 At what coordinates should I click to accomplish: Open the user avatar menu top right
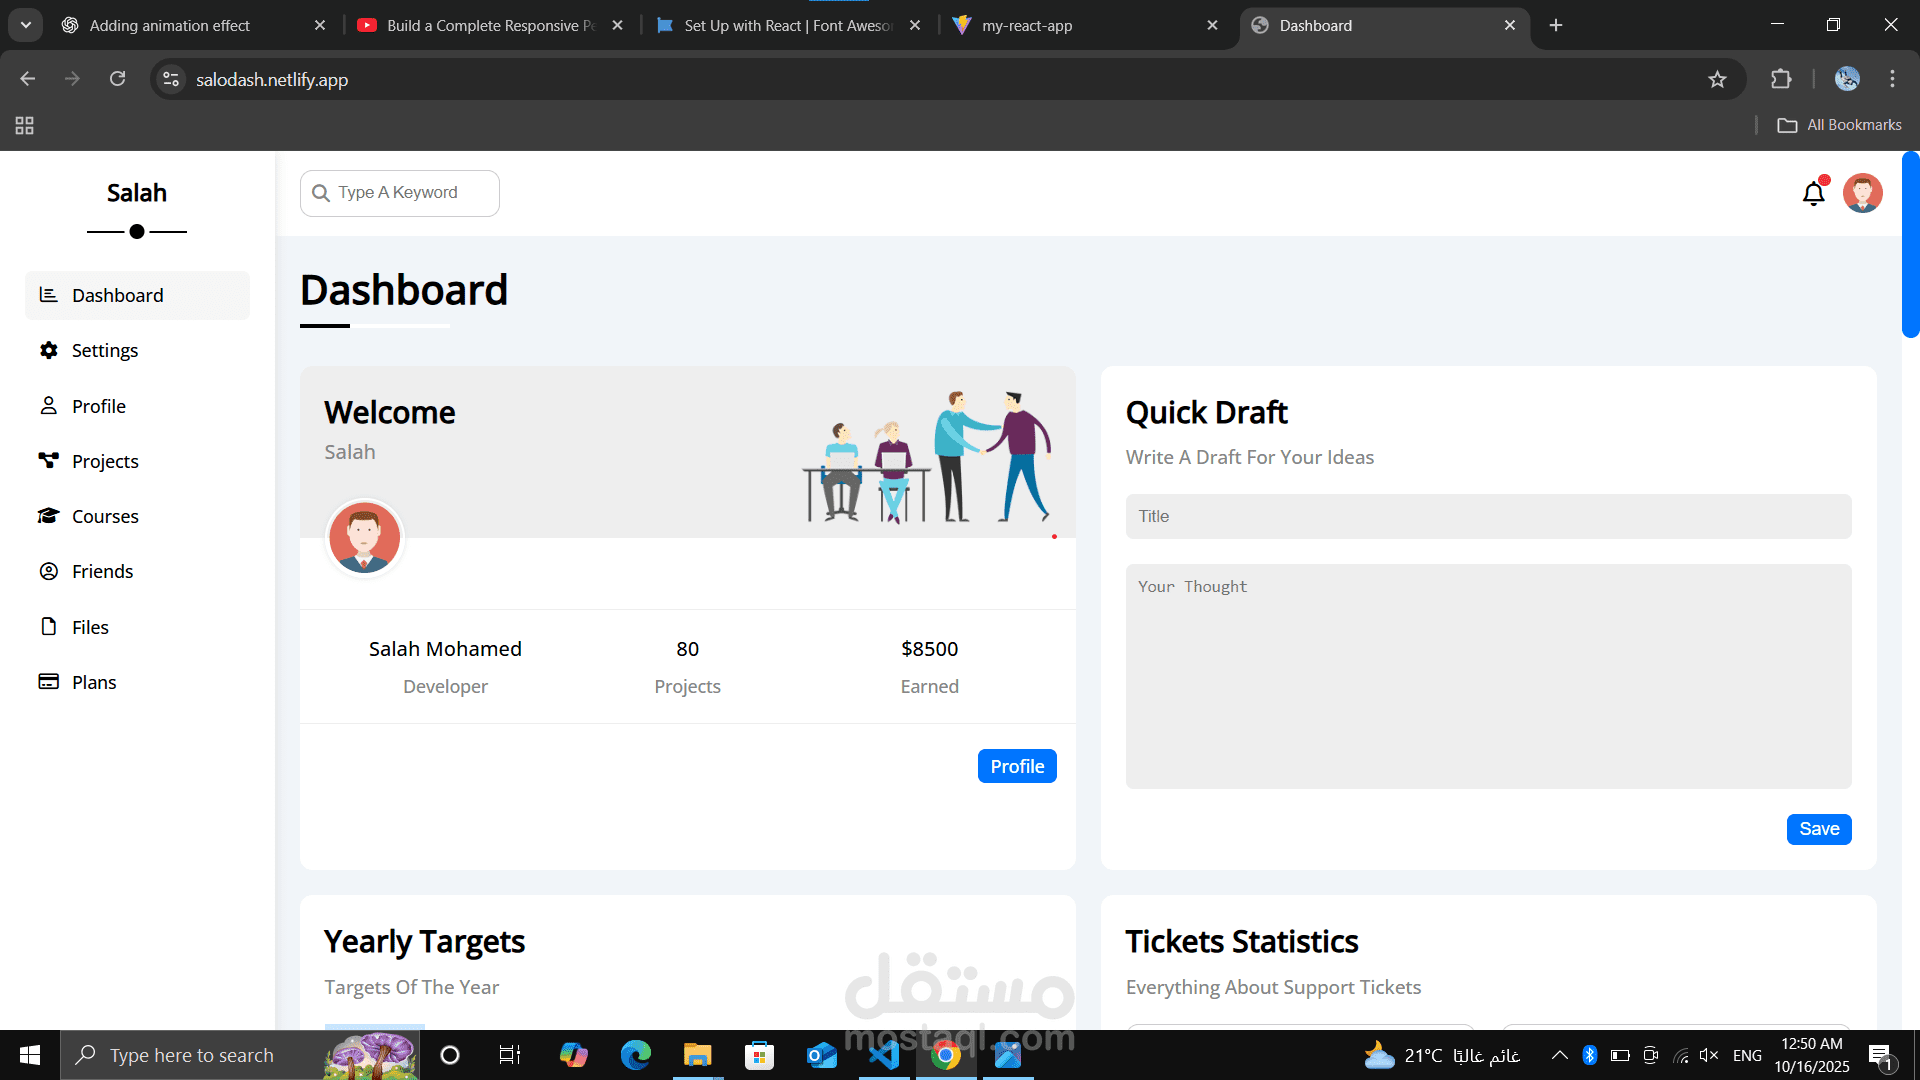(1863, 193)
